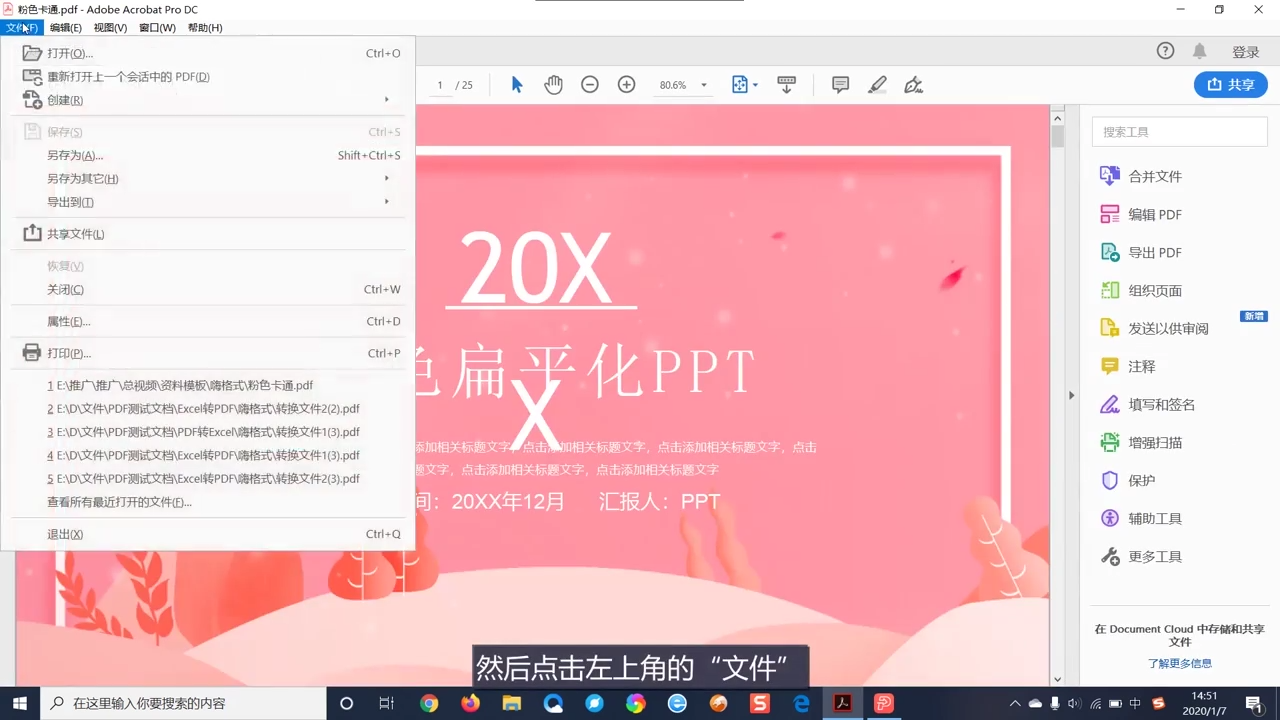The width and height of the screenshot is (1280, 720).
Task: Open fourth recent file 转换文件1(3).pdf from Excel转PDF
Action: click(x=209, y=455)
